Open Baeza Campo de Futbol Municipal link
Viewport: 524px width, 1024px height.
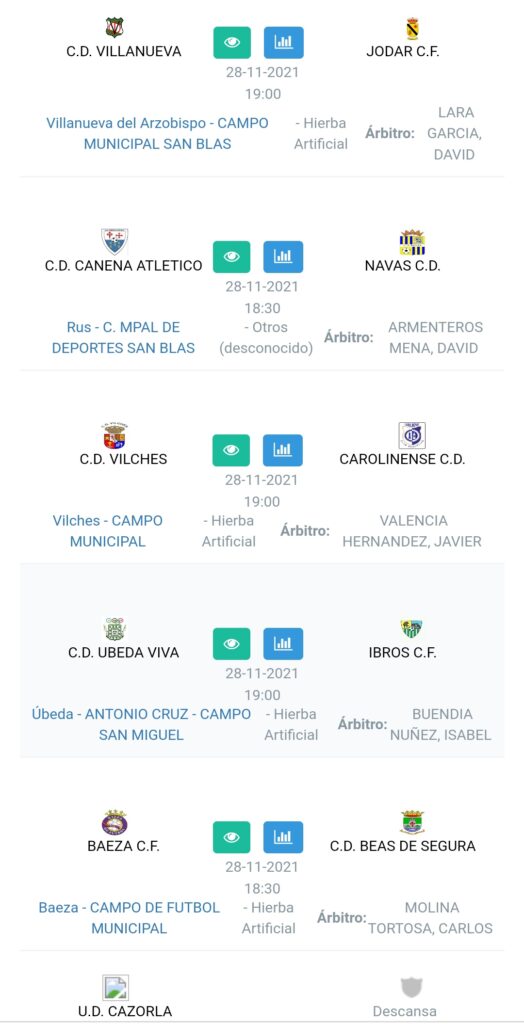129,918
